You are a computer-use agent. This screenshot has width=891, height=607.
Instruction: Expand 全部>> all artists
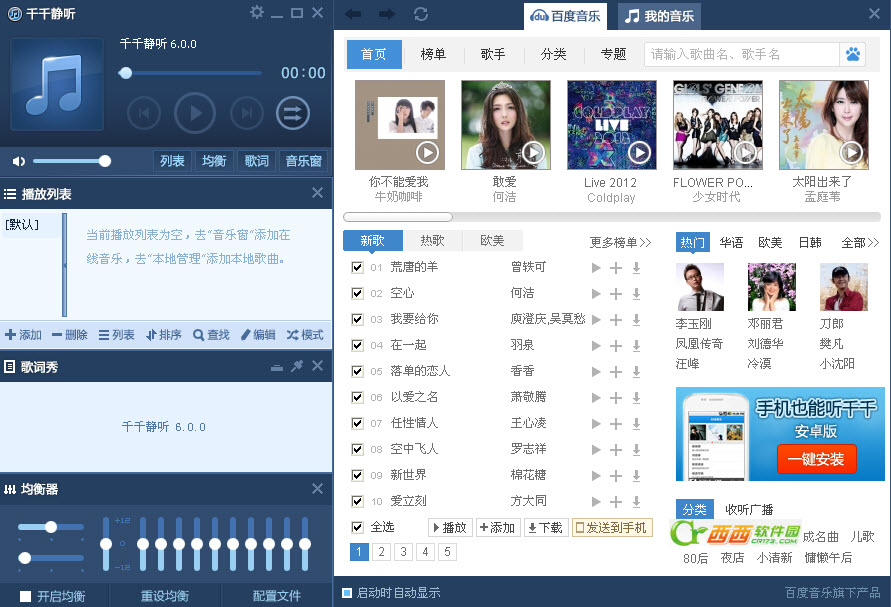click(x=860, y=243)
